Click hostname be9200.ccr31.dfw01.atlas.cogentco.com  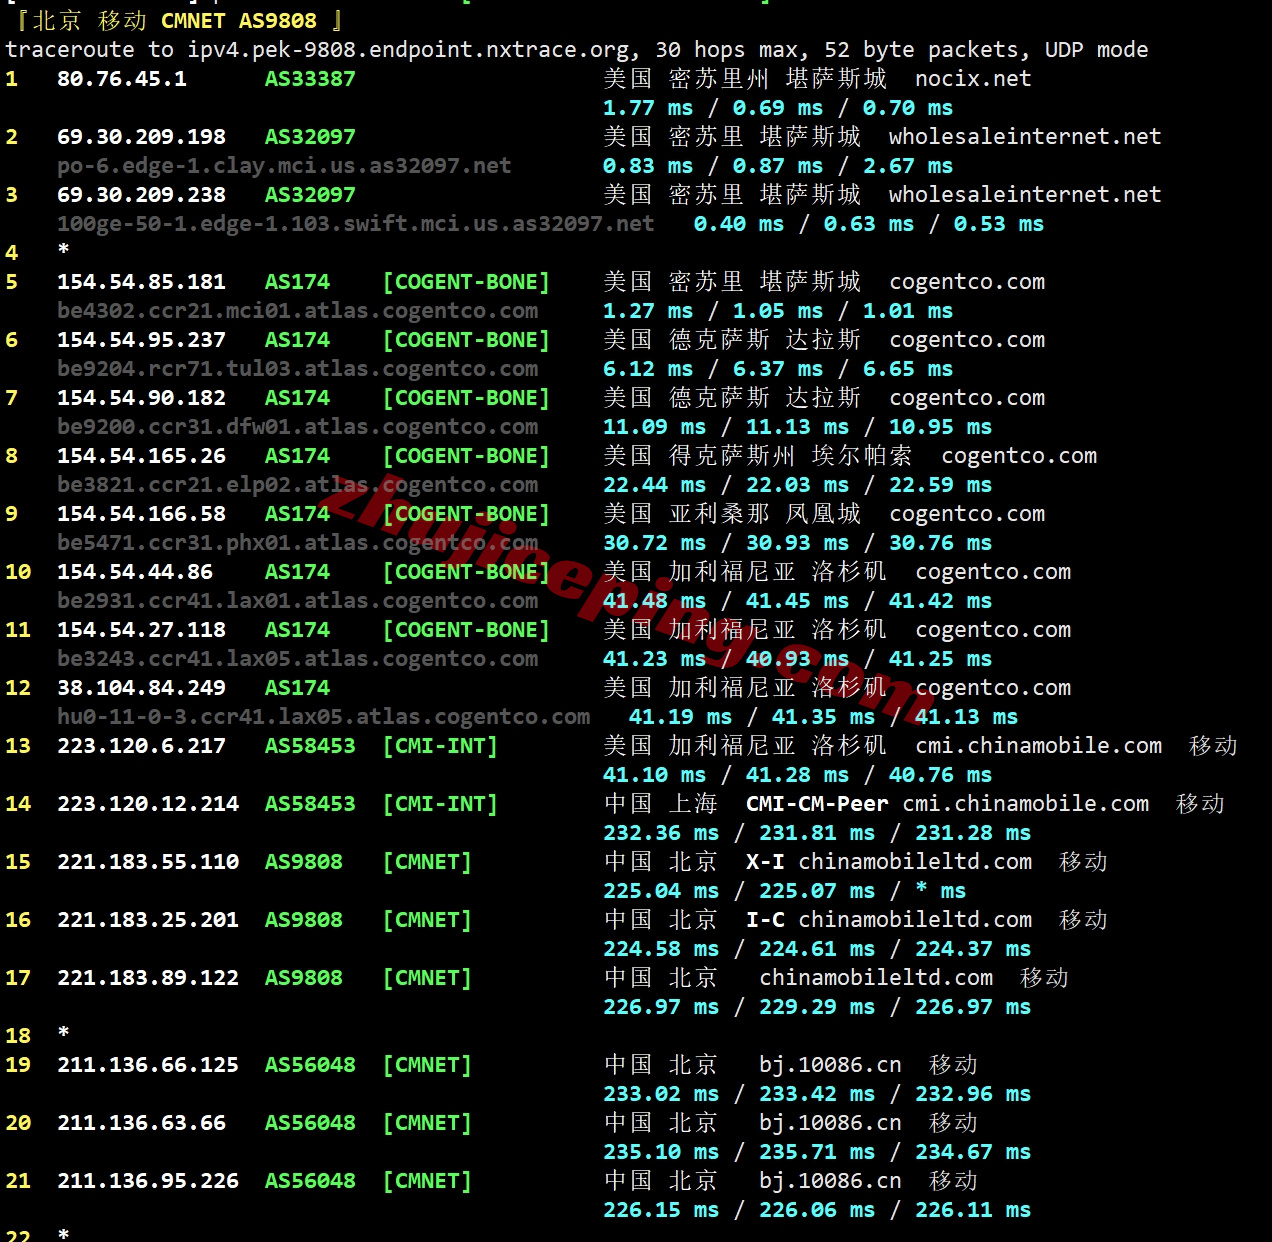[297, 427]
